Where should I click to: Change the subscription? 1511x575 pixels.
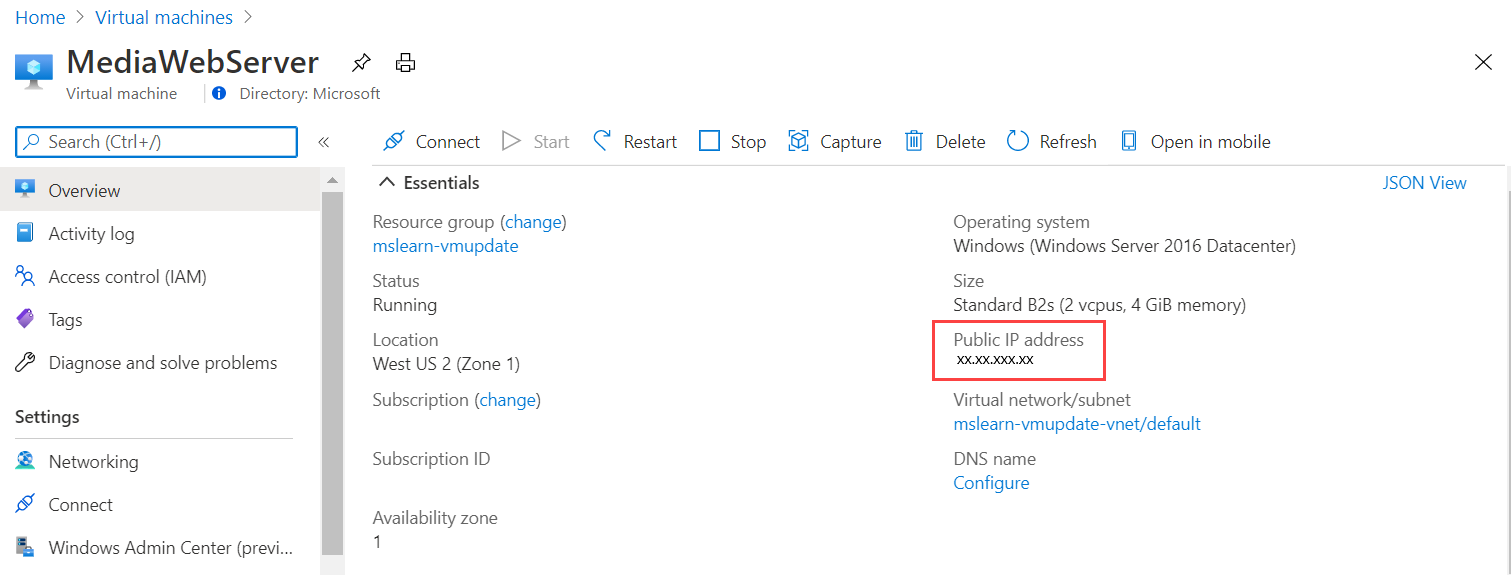pos(508,400)
